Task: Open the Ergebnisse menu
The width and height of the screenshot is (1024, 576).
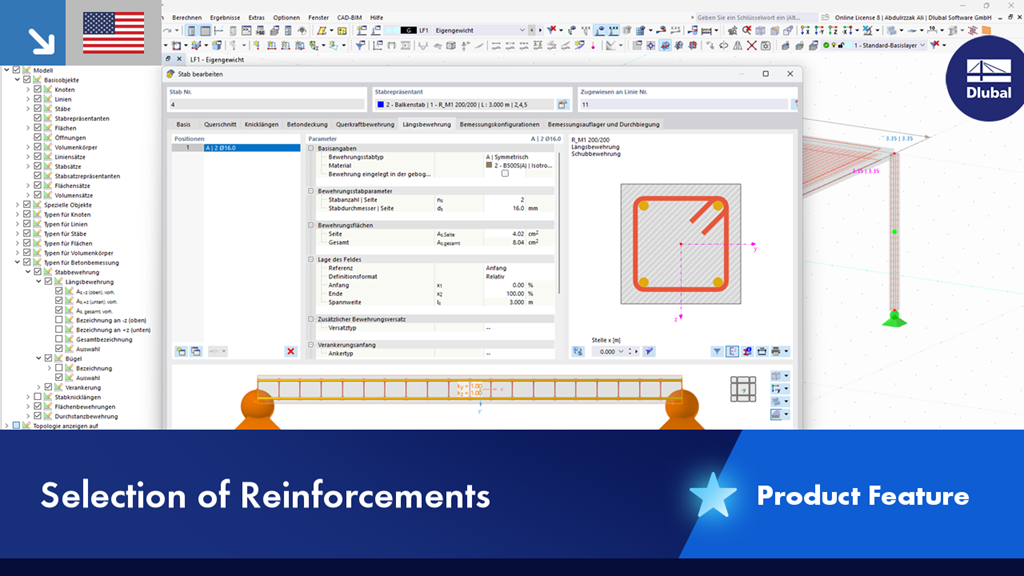Action: coord(225,18)
